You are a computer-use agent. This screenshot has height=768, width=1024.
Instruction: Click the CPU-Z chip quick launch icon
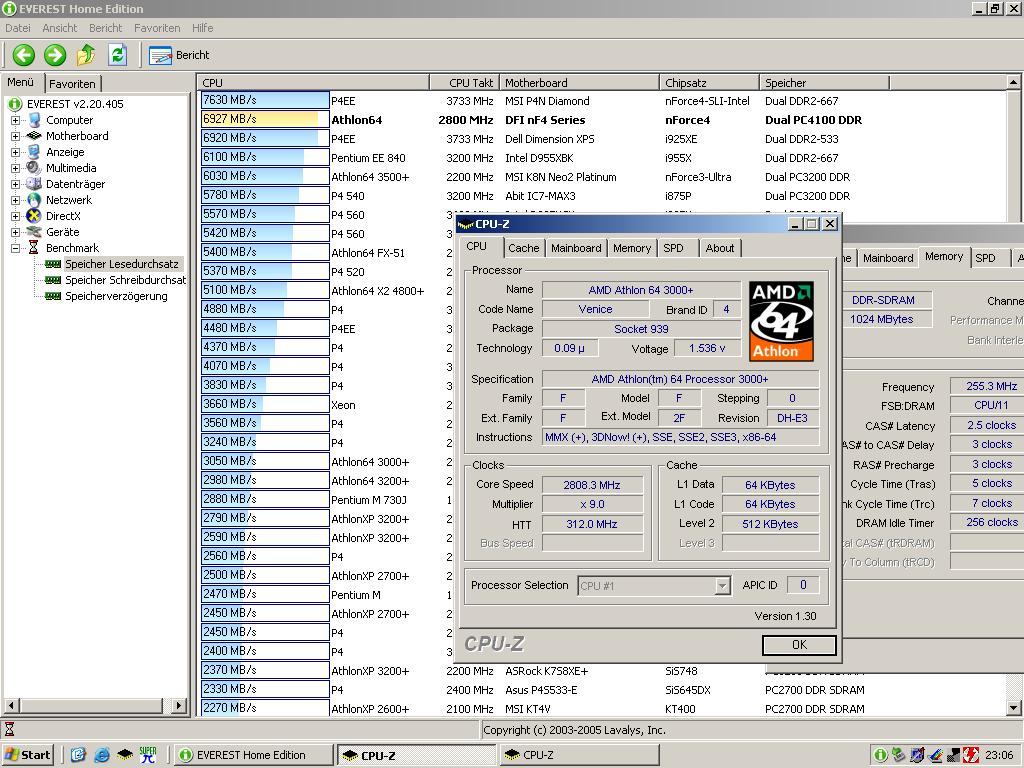coord(125,755)
